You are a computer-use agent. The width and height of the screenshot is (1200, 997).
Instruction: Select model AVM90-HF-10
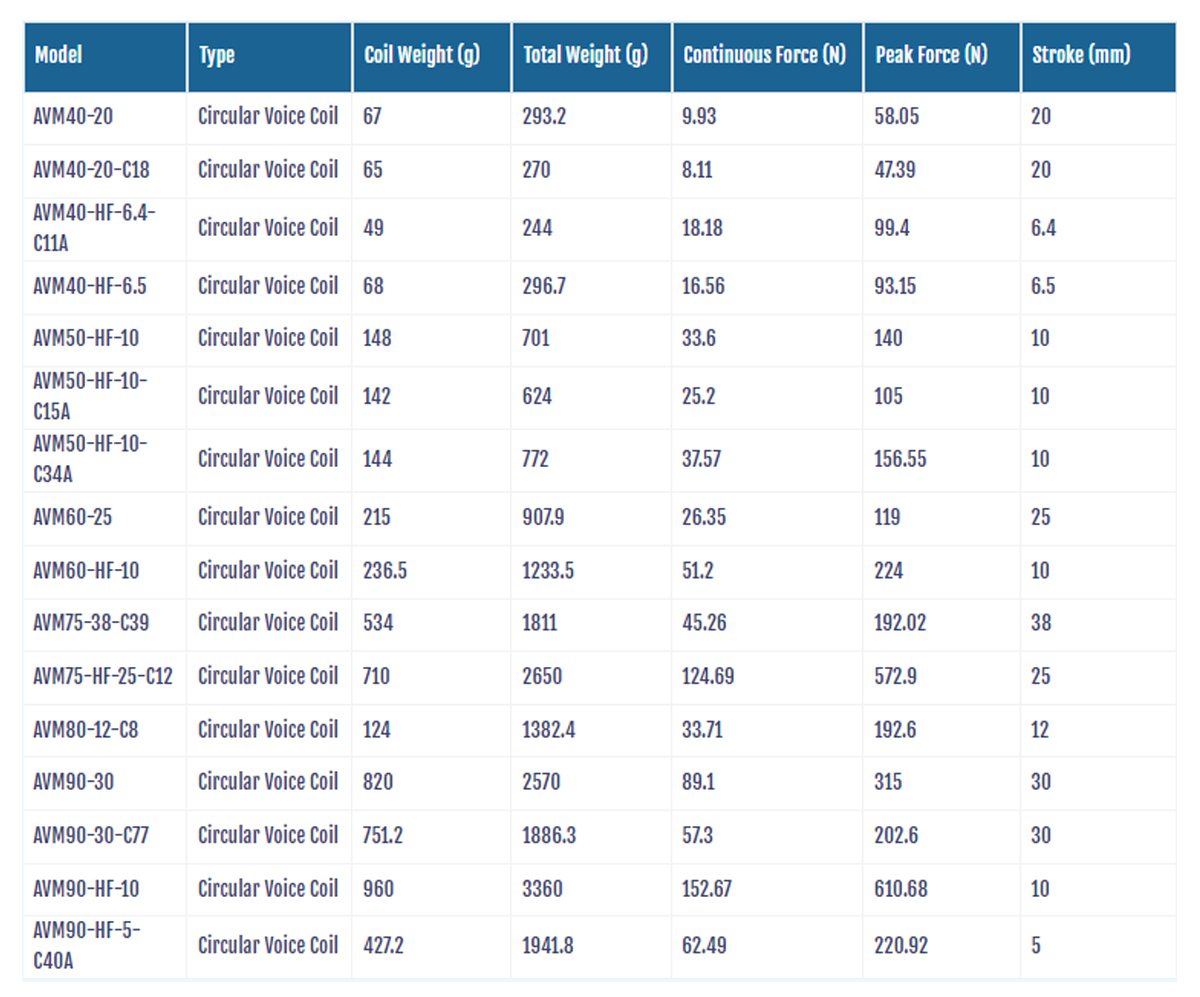coord(86,888)
